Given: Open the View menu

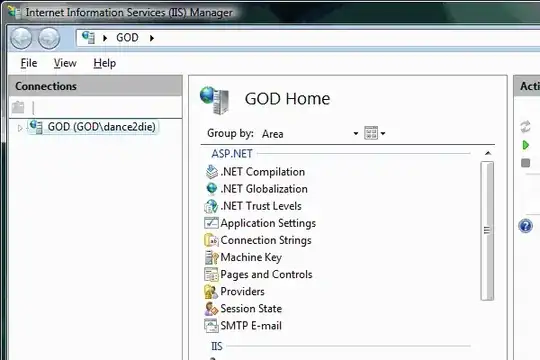Looking at the screenshot, I should 65,63.
